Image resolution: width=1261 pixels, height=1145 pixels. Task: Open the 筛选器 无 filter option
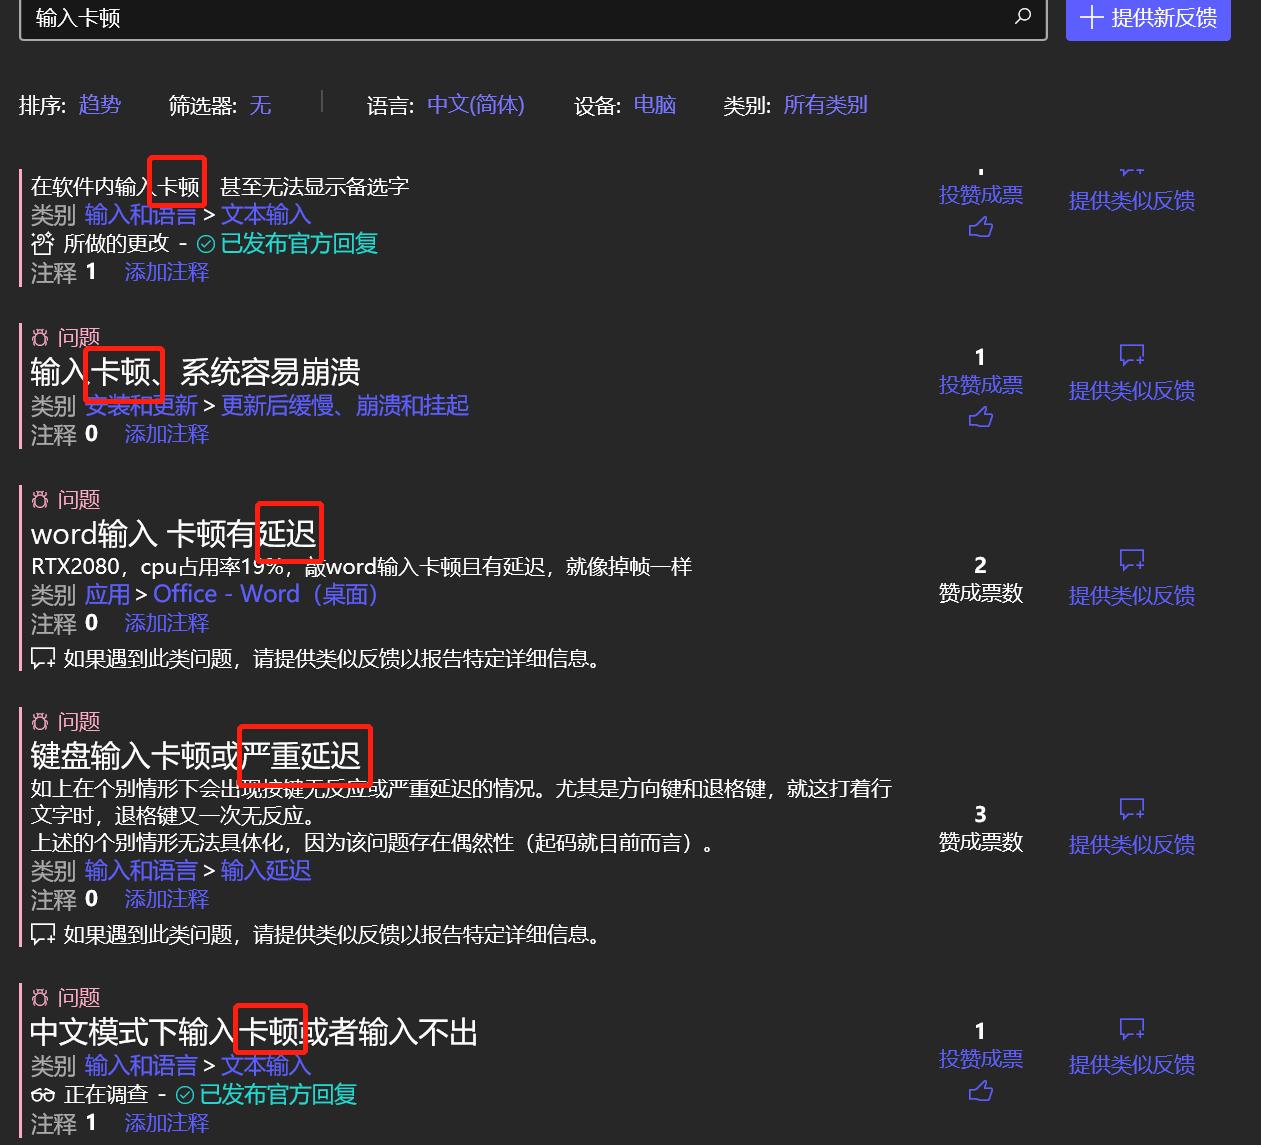click(x=260, y=105)
